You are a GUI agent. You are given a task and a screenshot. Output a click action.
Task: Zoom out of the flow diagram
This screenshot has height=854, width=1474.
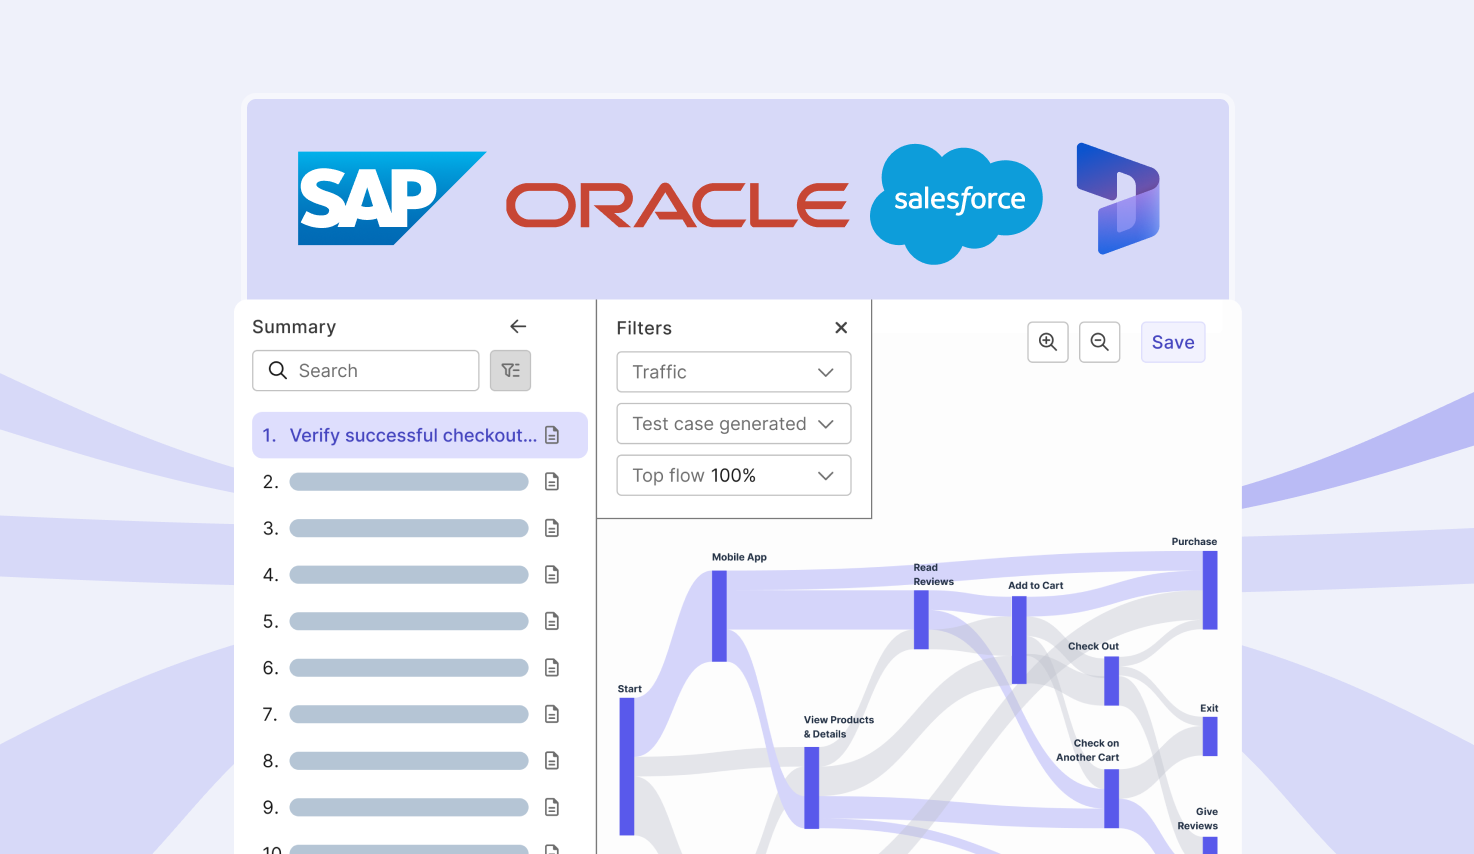(x=1100, y=342)
